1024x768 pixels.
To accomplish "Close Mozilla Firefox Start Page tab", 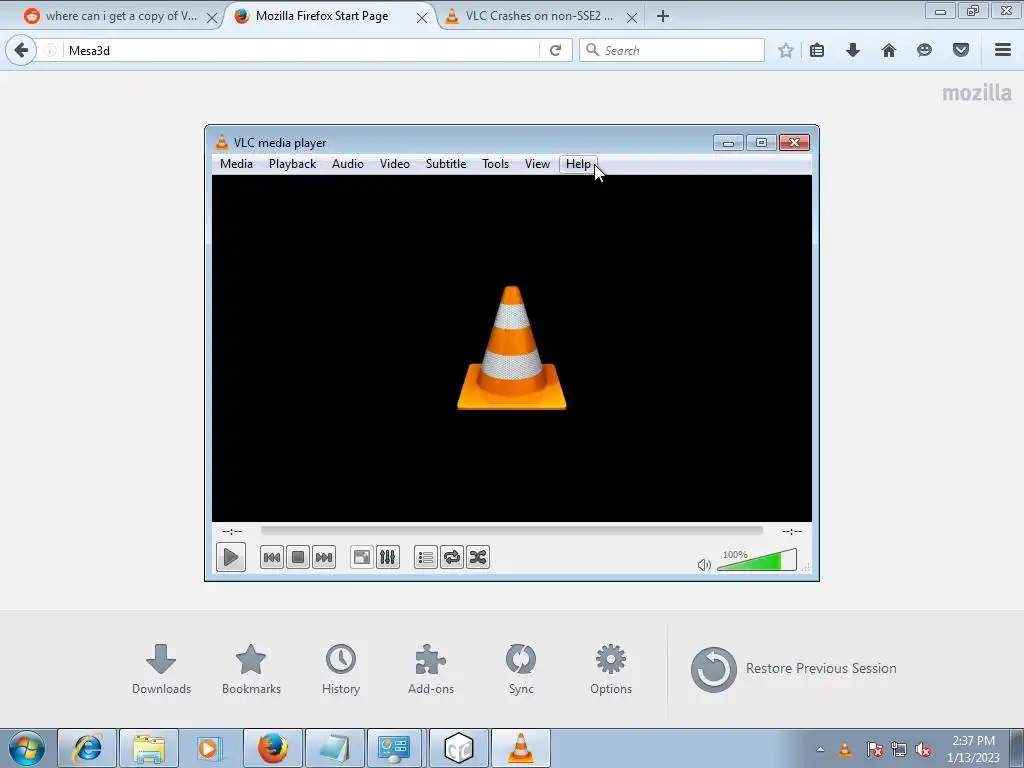I will tap(422, 18).
